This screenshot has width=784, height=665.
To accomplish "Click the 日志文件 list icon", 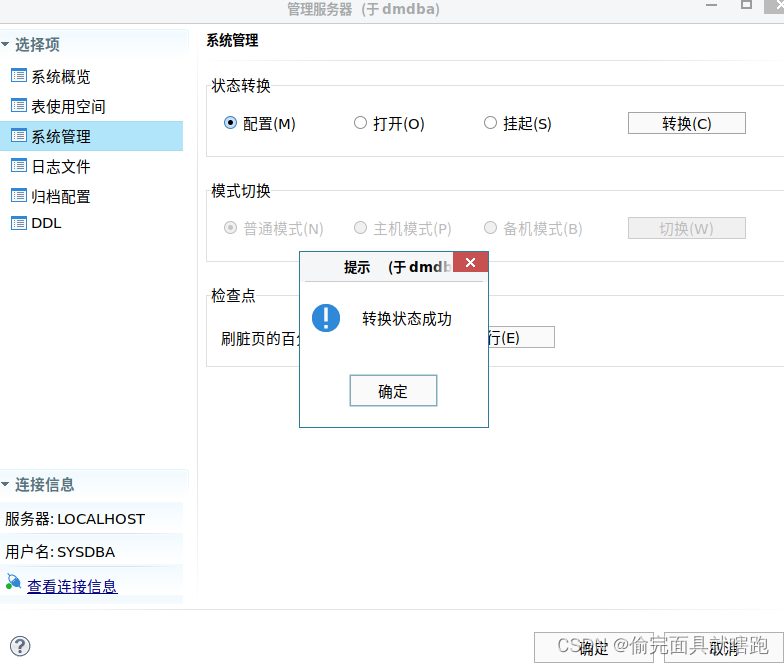I will click(x=18, y=166).
